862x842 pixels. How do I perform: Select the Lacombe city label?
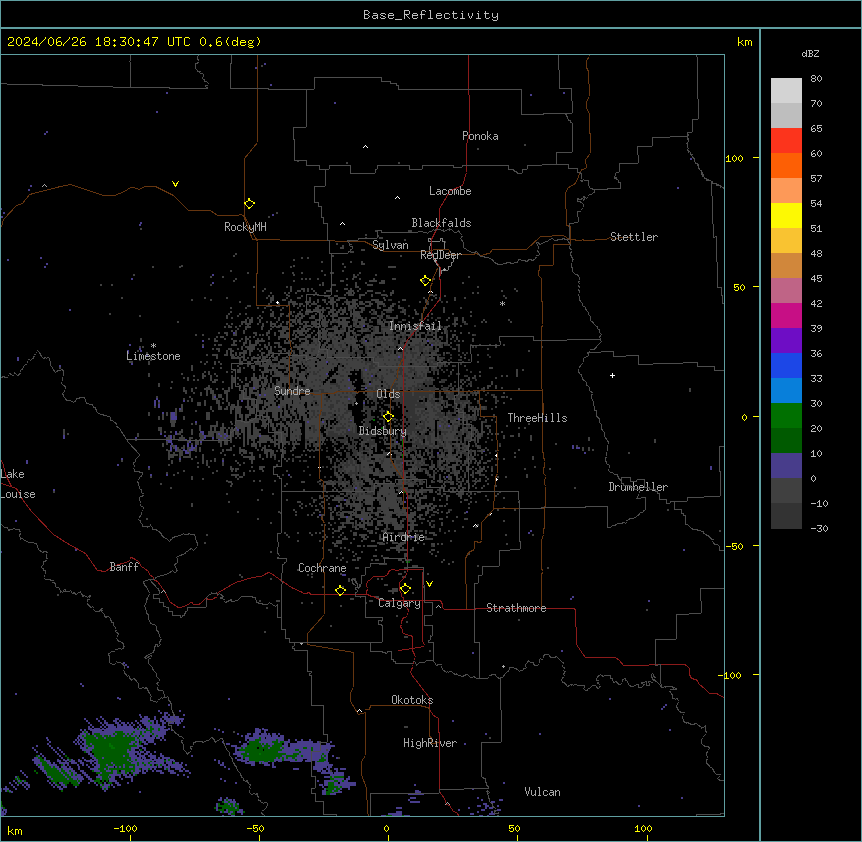pyautogui.click(x=450, y=191)
